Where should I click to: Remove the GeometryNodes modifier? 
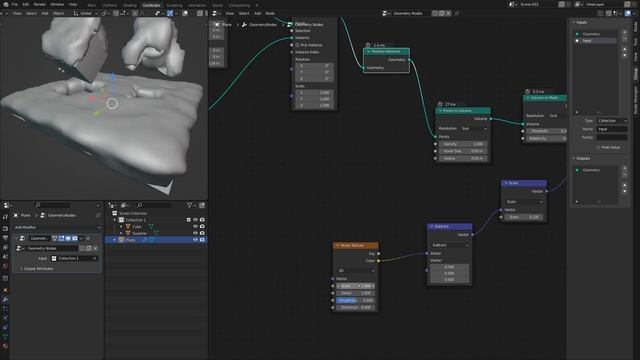[x=88, y=238]
